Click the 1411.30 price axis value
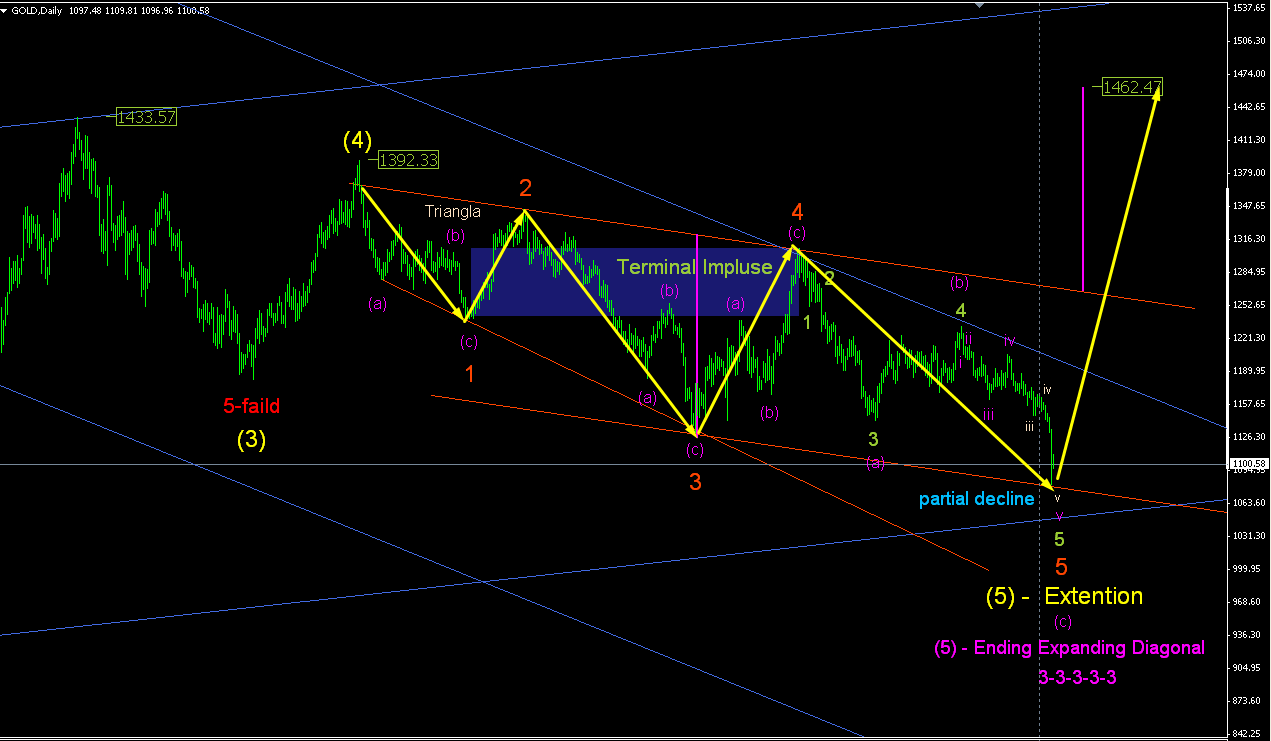 pyautogui.click(x=1250, y=140)
